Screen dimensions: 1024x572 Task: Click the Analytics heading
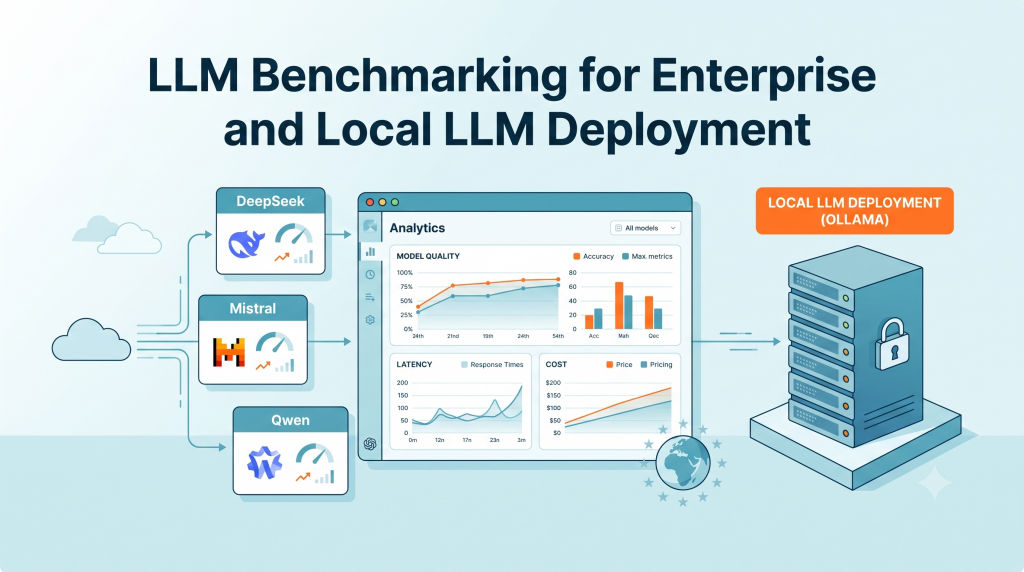(x=417, y=228)
